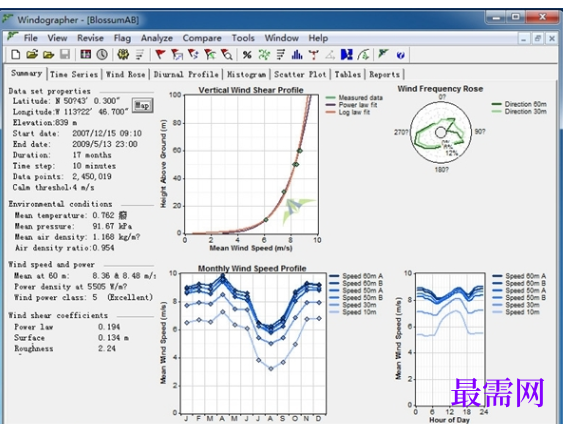The image size is (563, 424).
Task: Open the Flag menu
Action: click(x=122, y=38)
